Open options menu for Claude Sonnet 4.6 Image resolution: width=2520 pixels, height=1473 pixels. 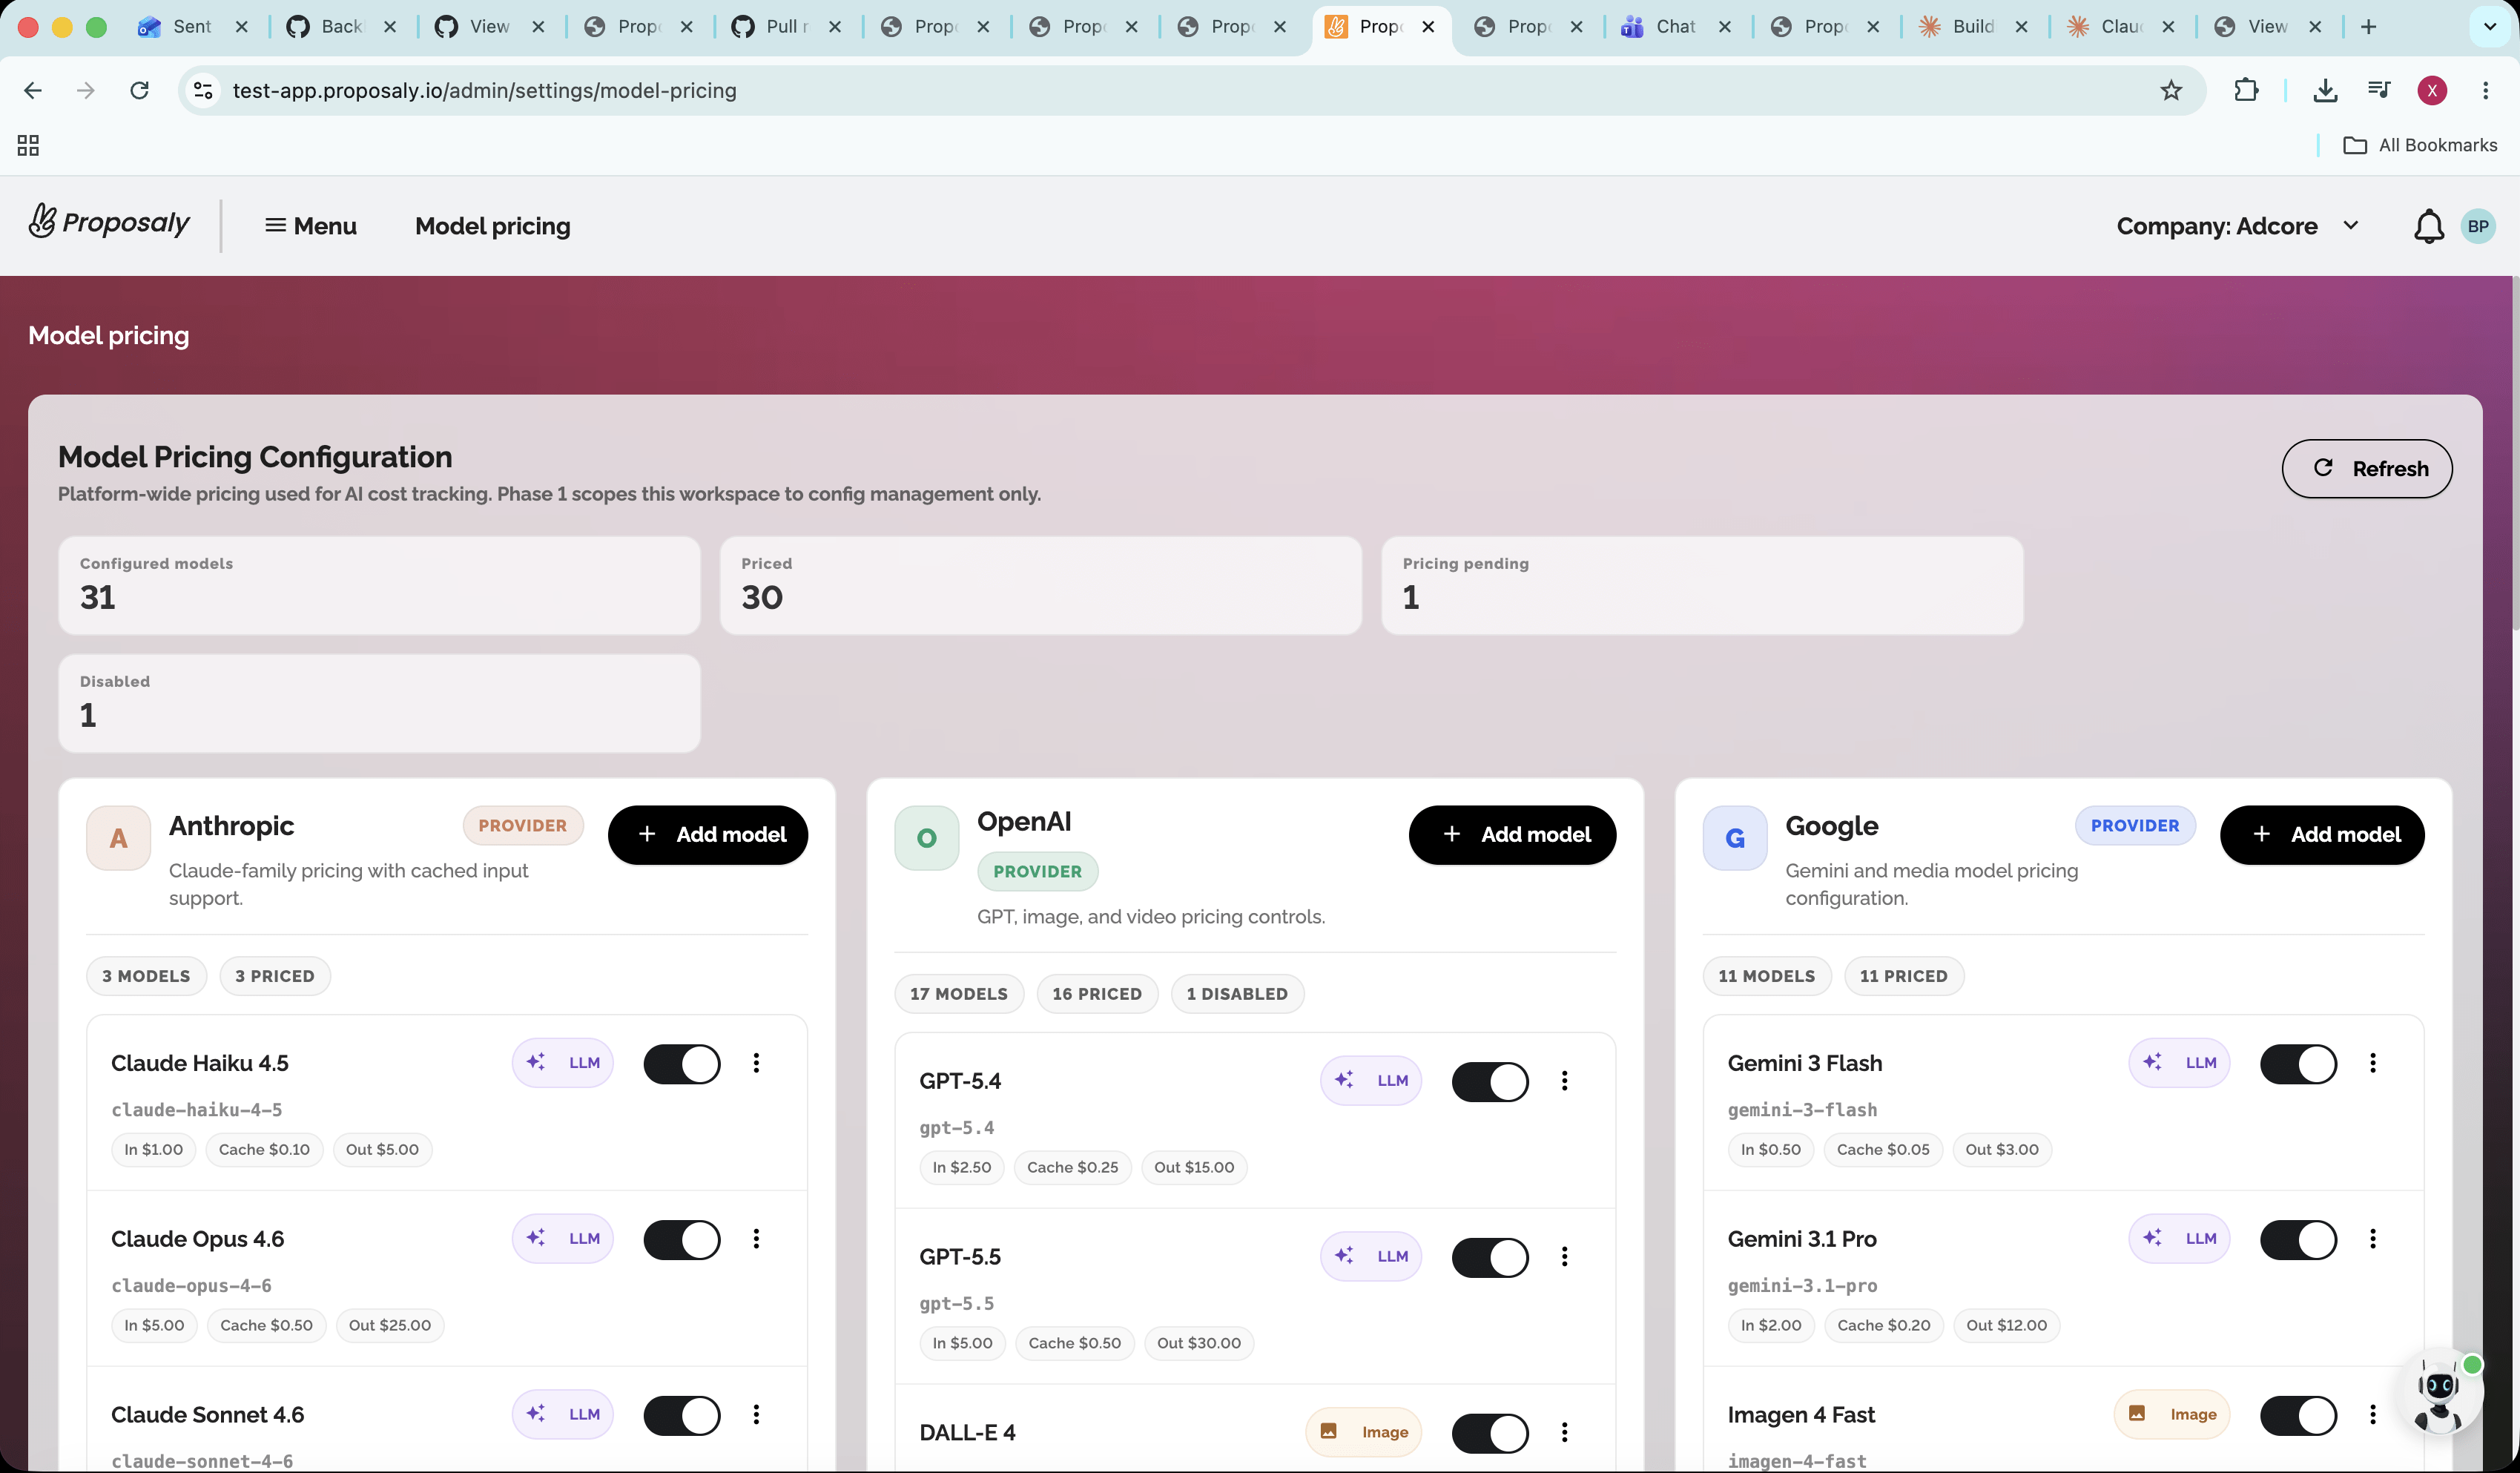pos(756,1414)
